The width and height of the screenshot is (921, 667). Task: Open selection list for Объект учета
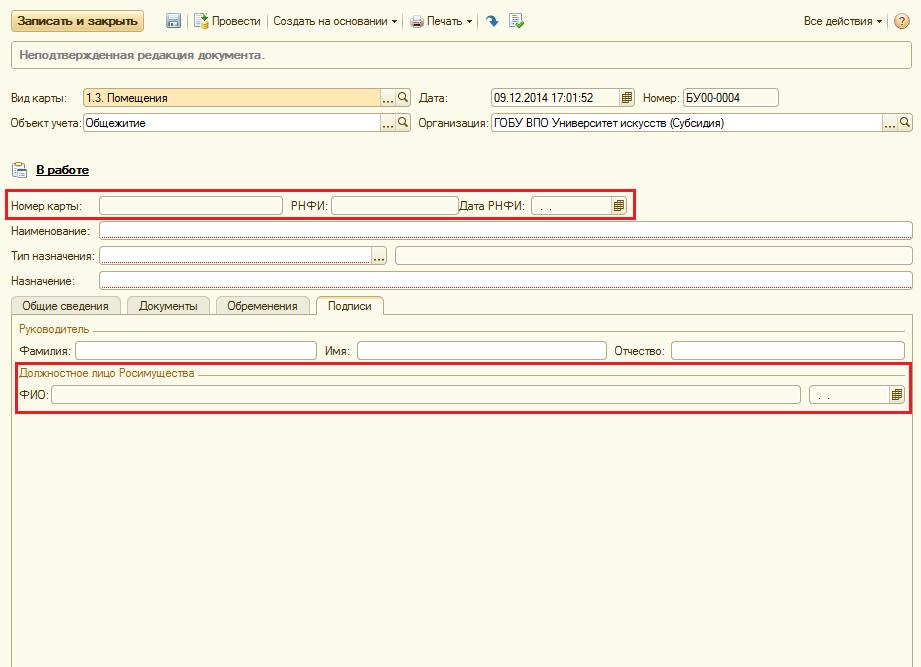click(x=388, y=123)
